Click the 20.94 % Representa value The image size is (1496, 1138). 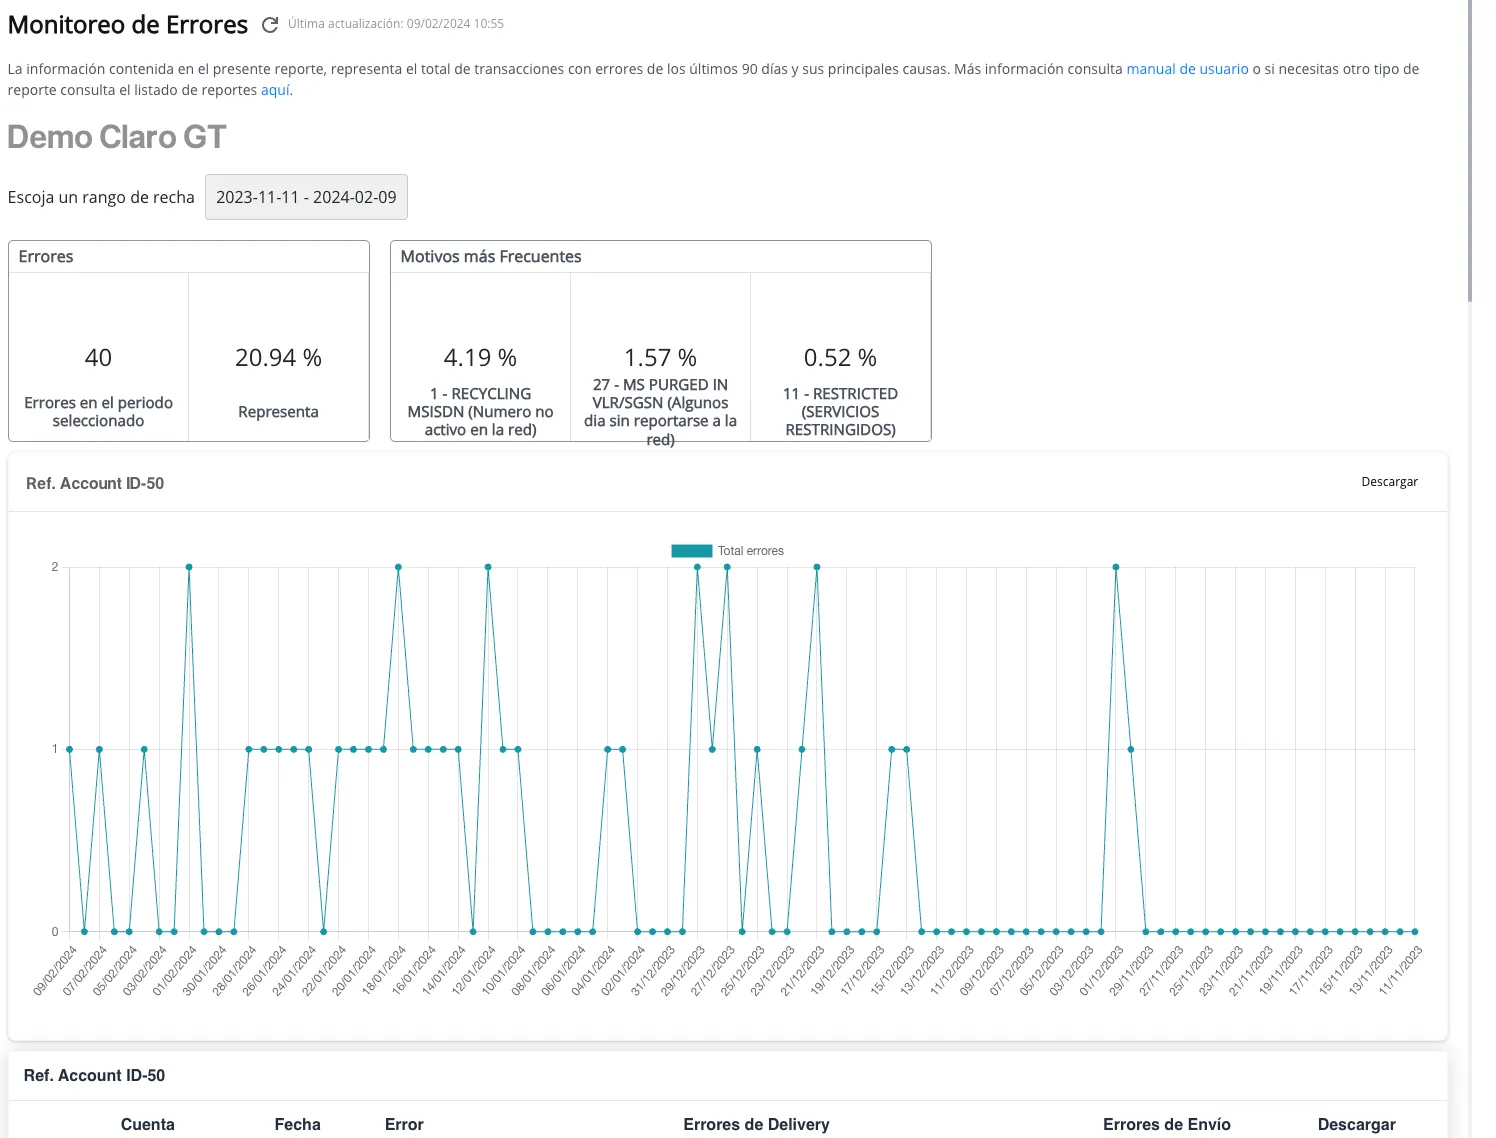pos(278,358)
